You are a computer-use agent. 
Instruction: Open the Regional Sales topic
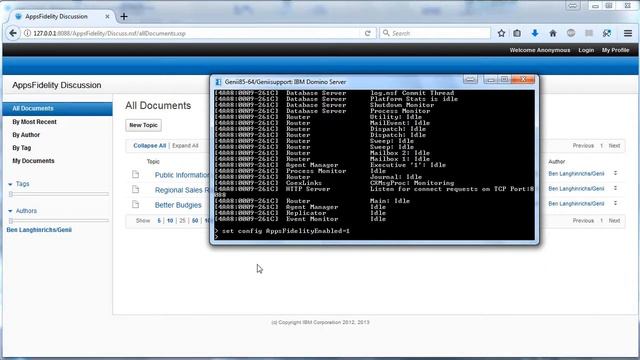(x=182, y=190)
